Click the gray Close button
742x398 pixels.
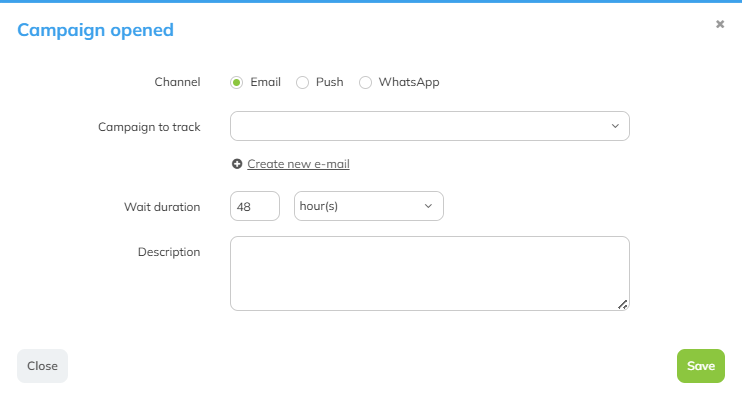click(x=42, y=366)
